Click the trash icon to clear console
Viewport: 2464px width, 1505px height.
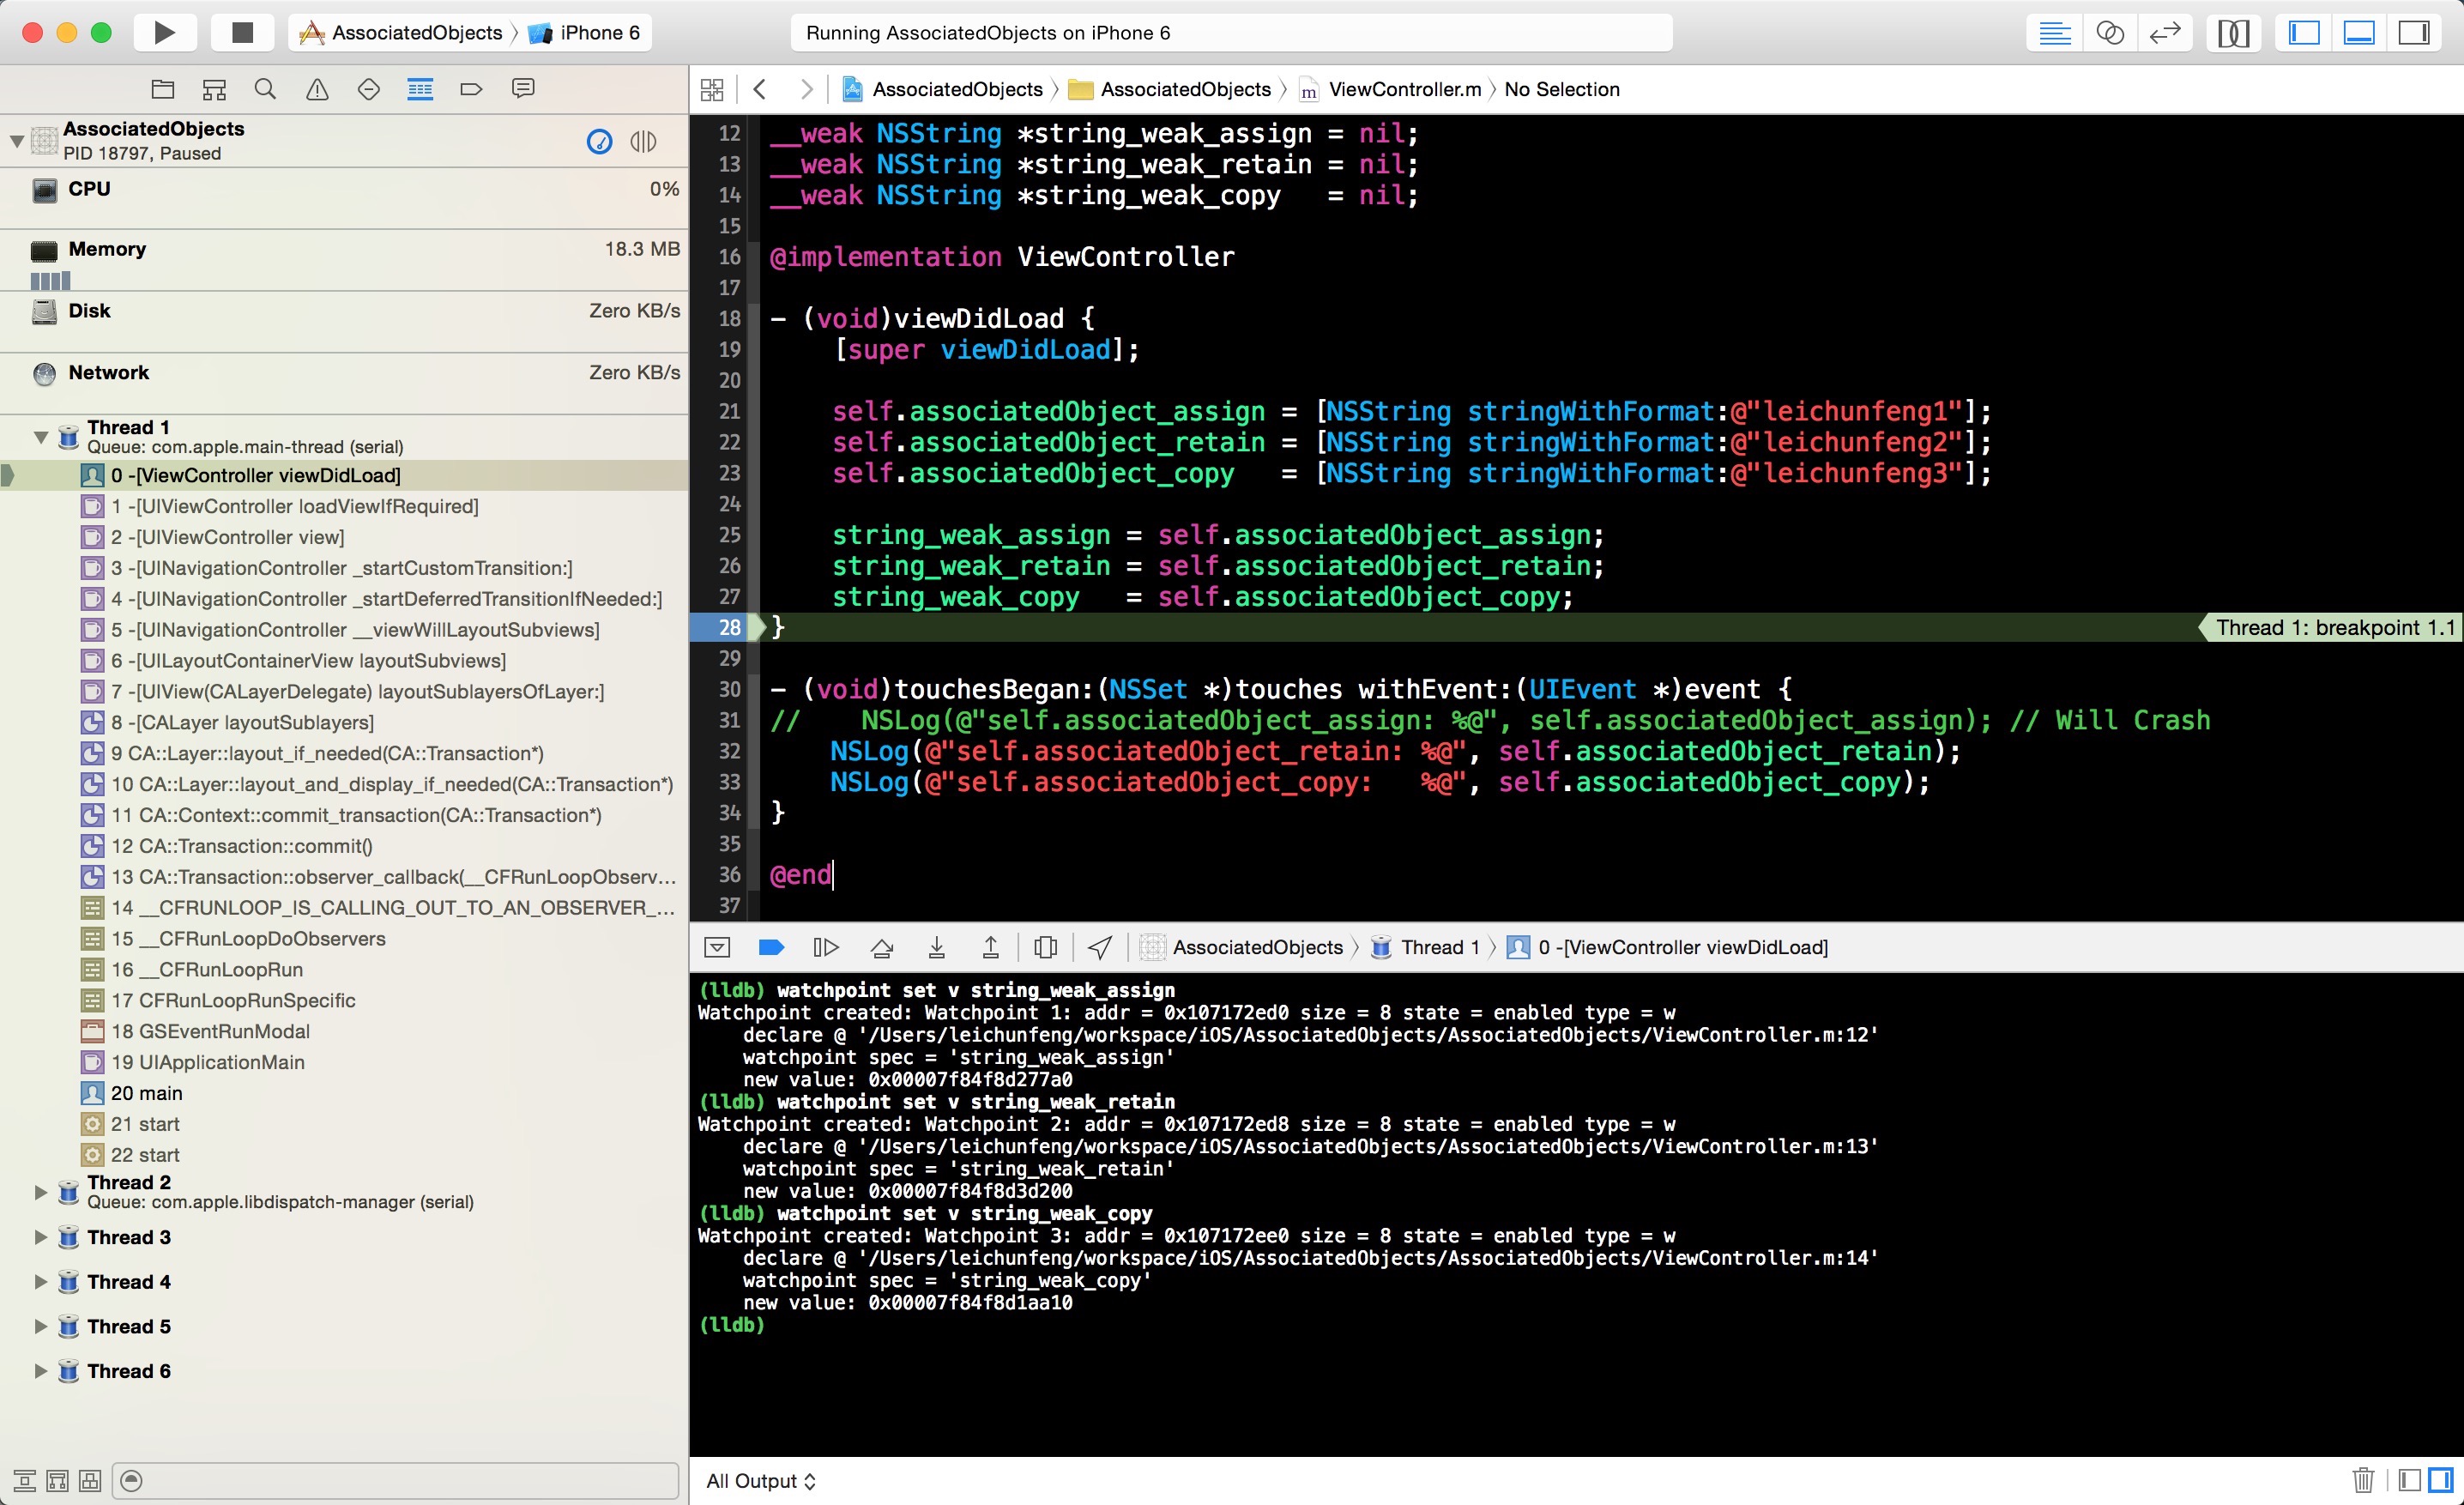2362,1480
